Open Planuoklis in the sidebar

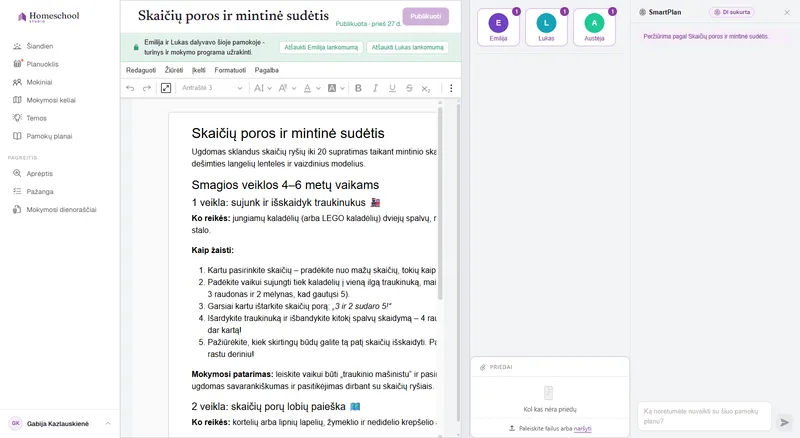point(42,64)
